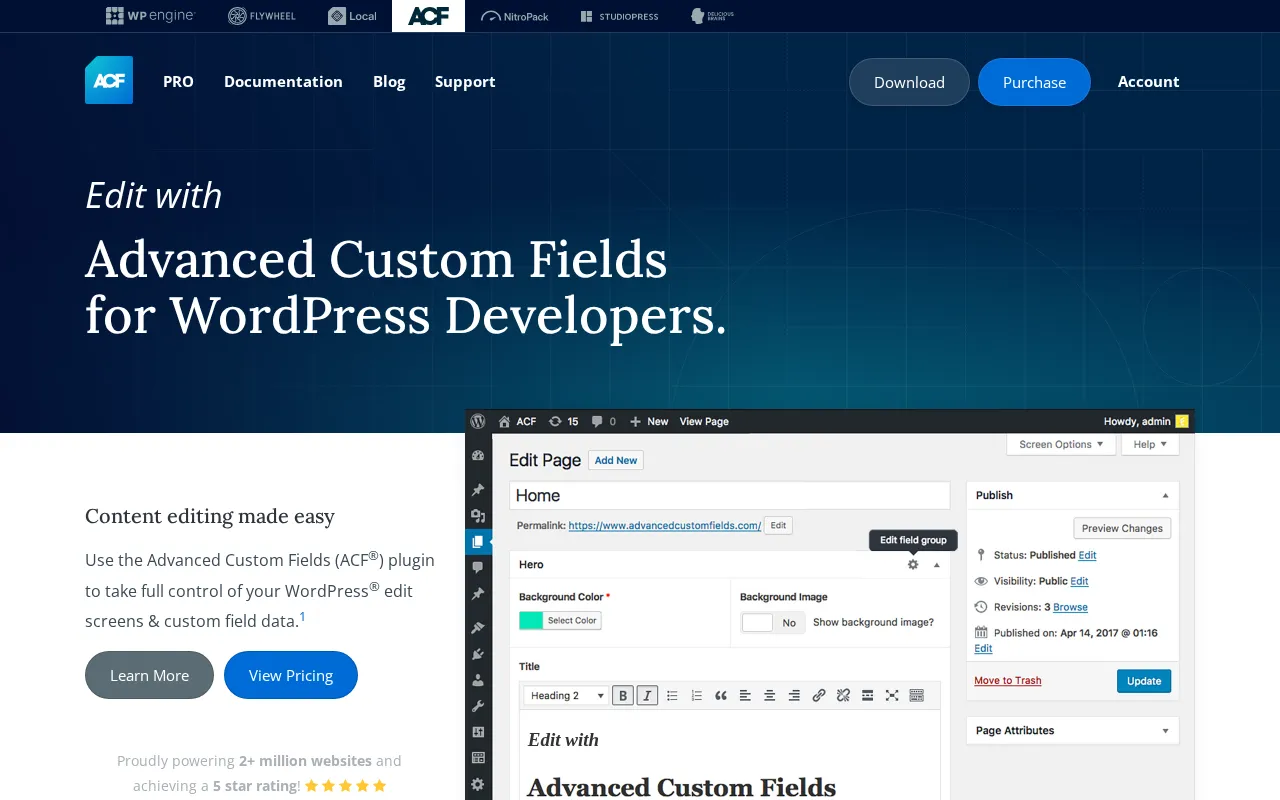Click the Download button
The height and width of the screenshot is (800, 1280).
click(x=909, y=82)
